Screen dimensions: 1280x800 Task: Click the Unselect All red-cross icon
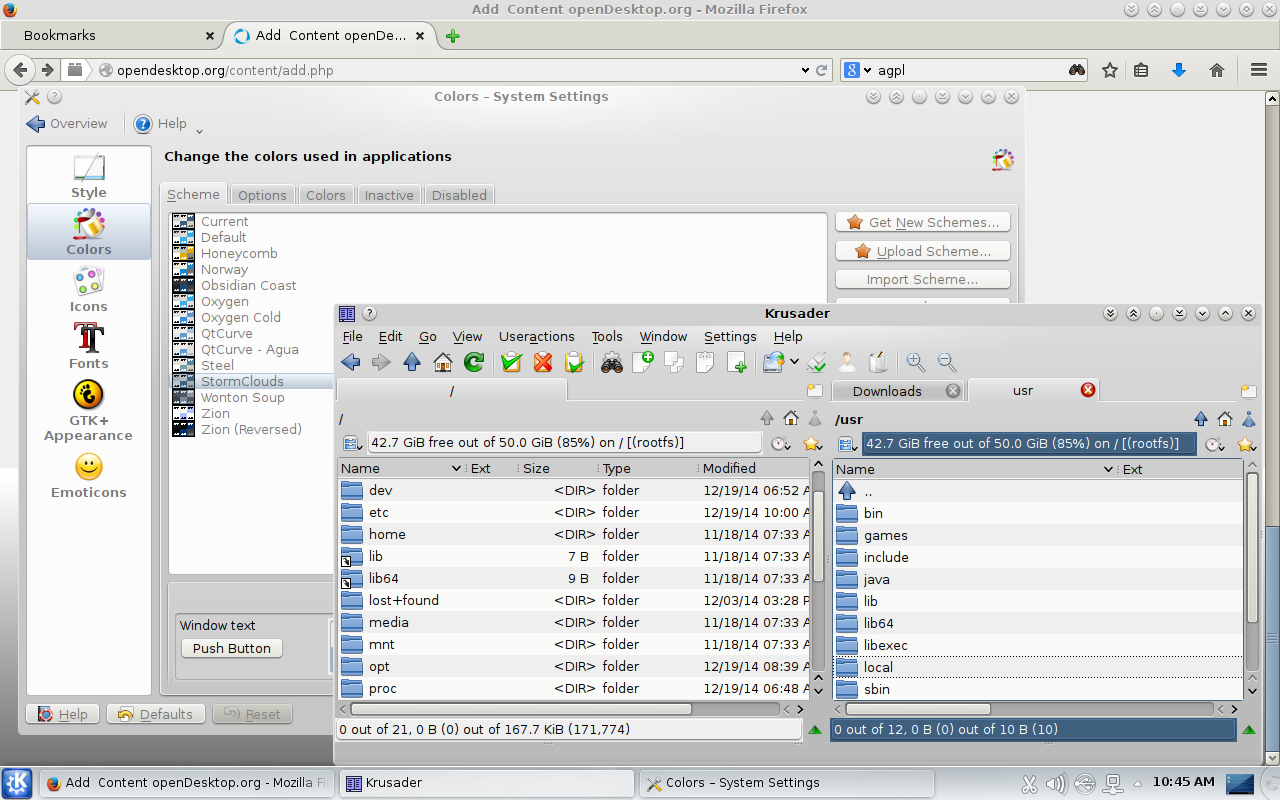543,362
